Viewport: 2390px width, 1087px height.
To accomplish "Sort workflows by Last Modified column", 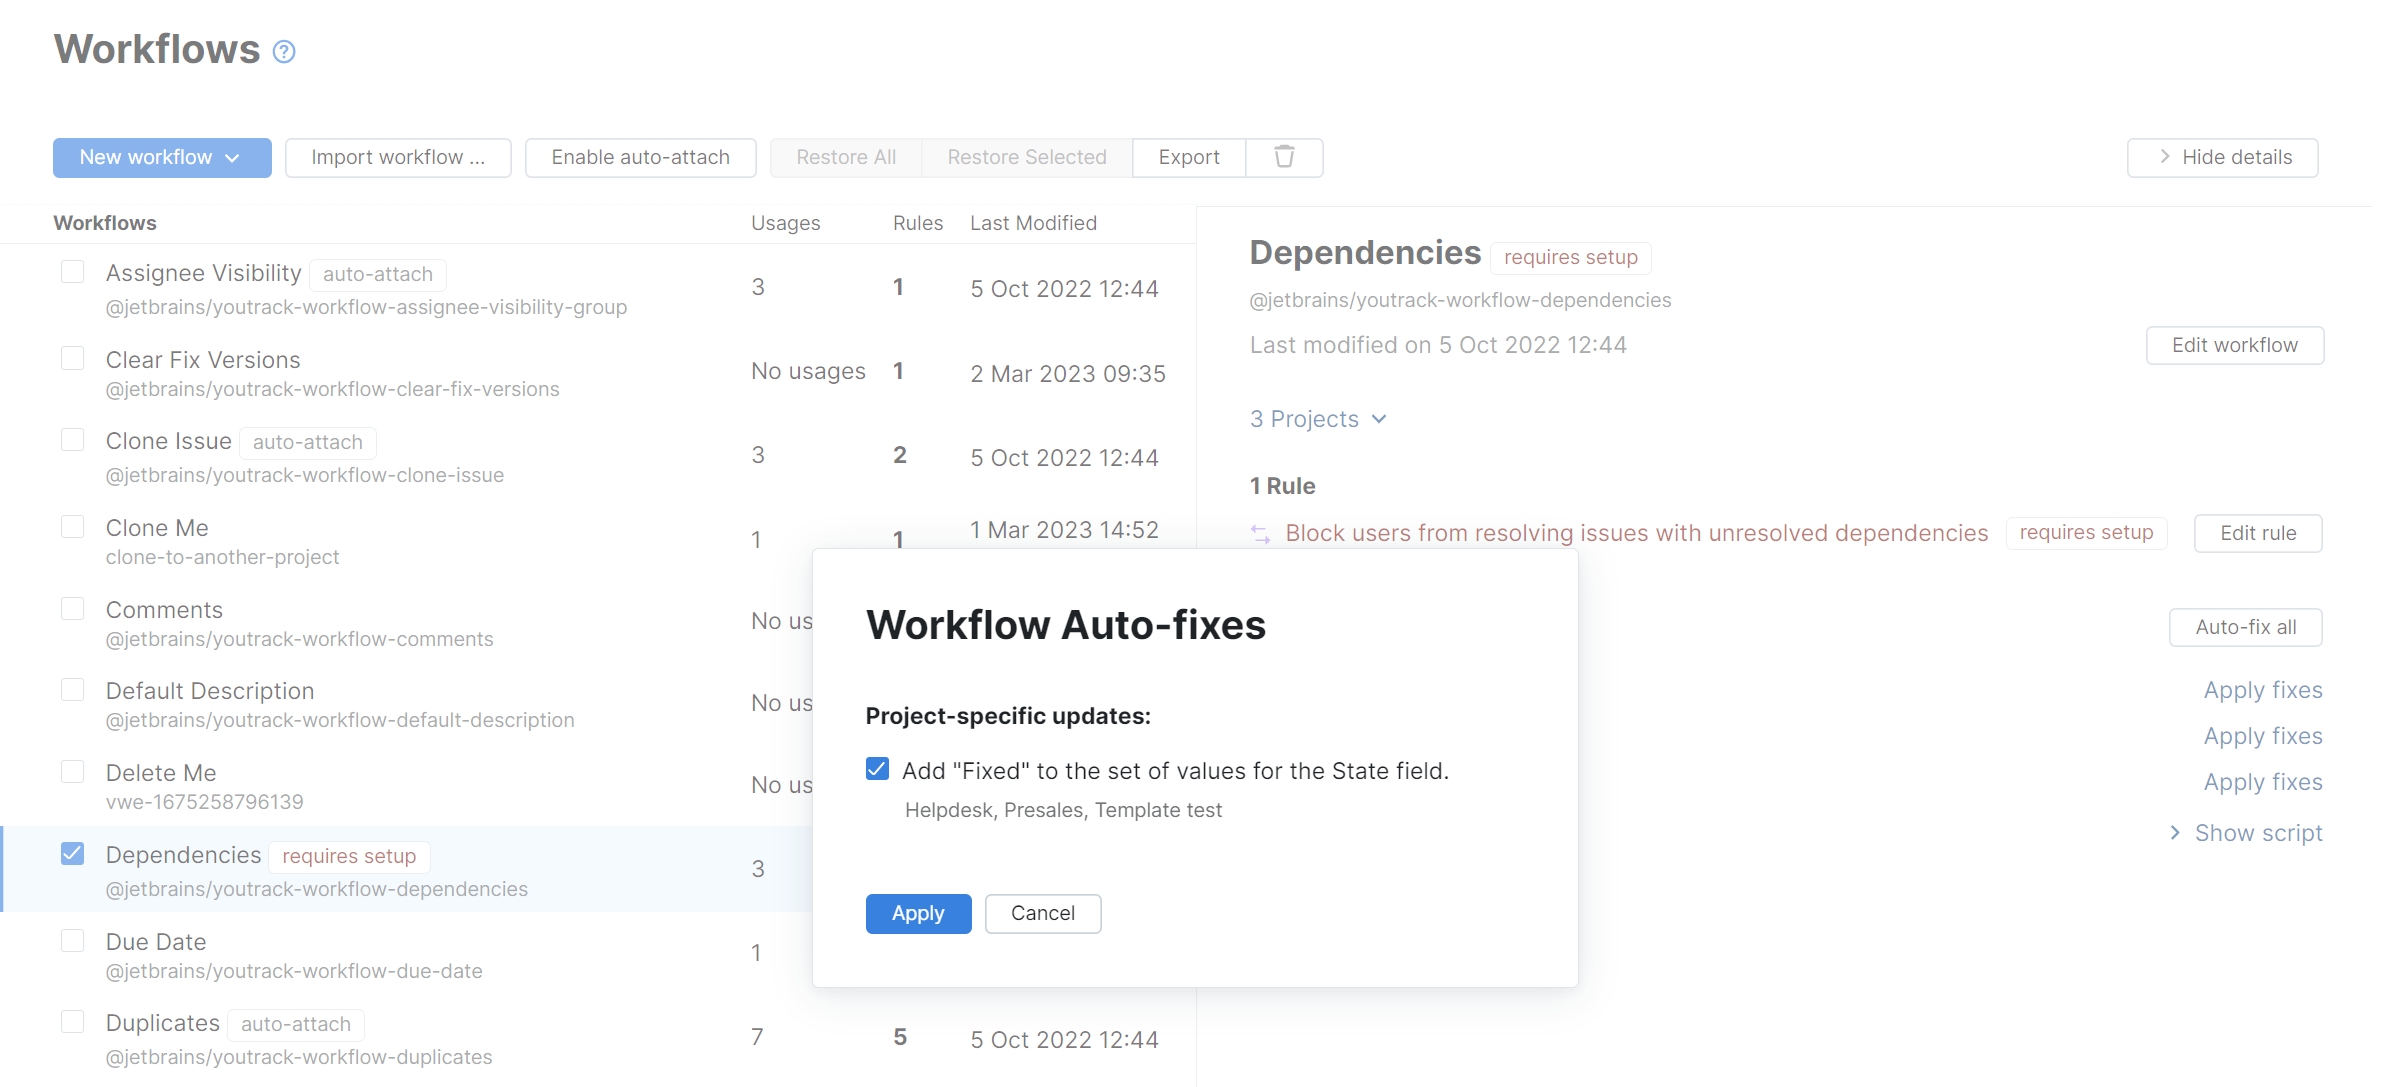I will [x=1033, y=222].
